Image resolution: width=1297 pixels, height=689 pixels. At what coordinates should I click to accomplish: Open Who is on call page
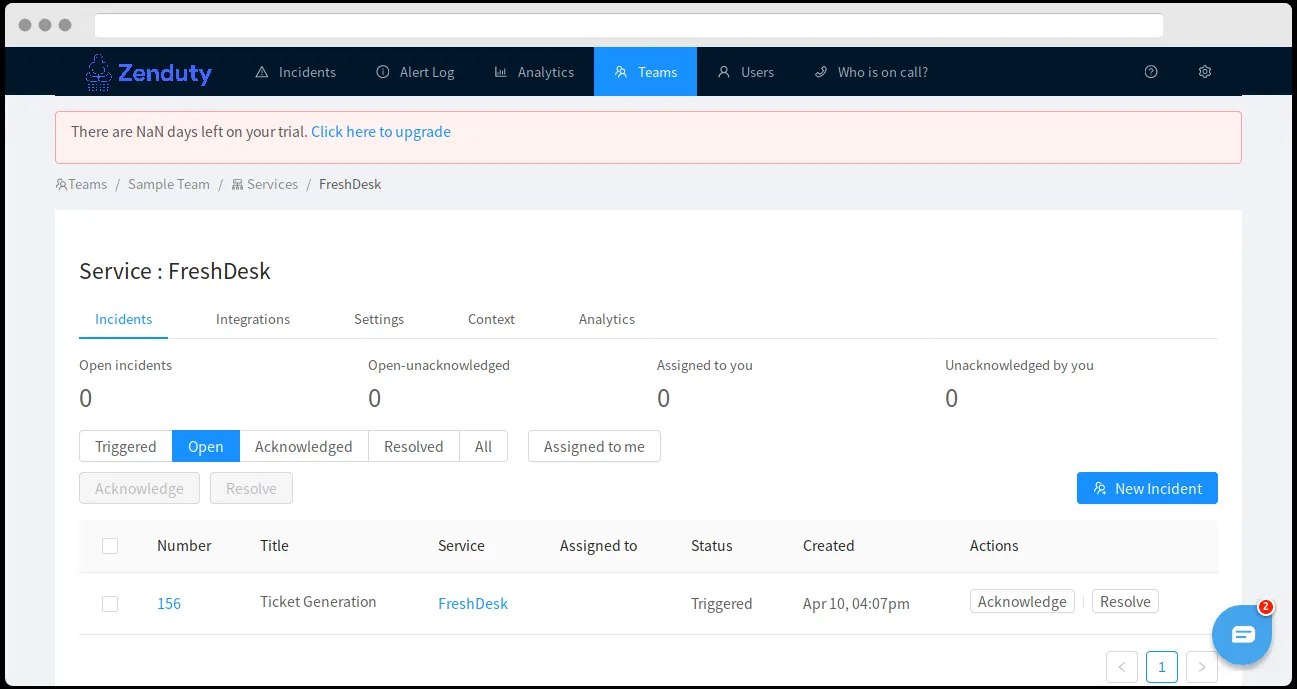tap(871, 72)
